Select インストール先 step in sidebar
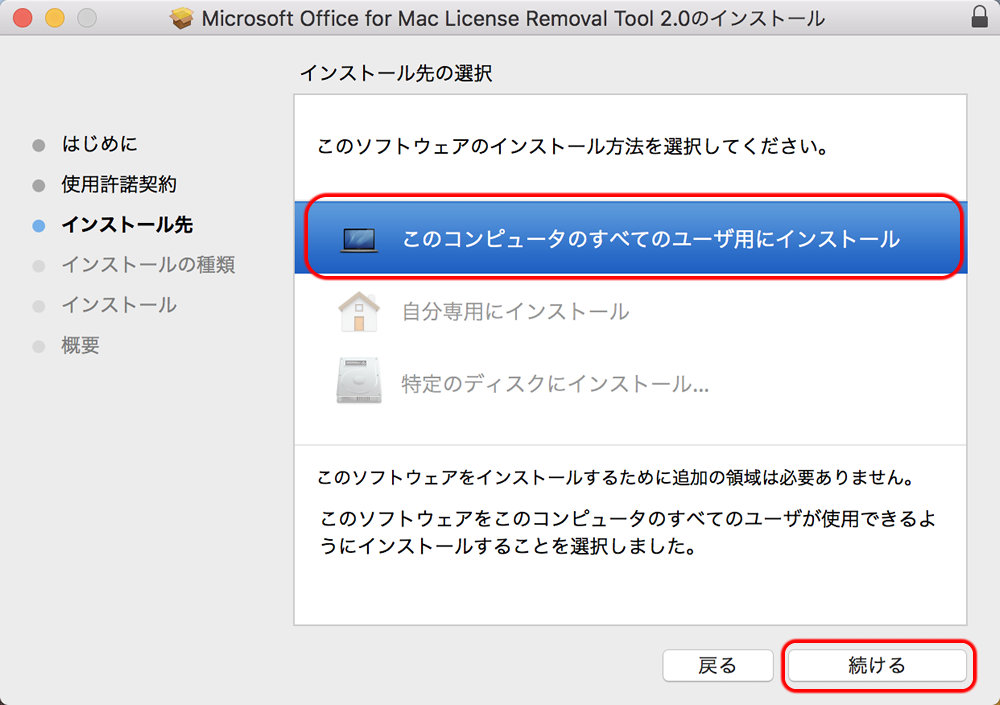This screenshot has width=1000, height=705. coord(127,225)
